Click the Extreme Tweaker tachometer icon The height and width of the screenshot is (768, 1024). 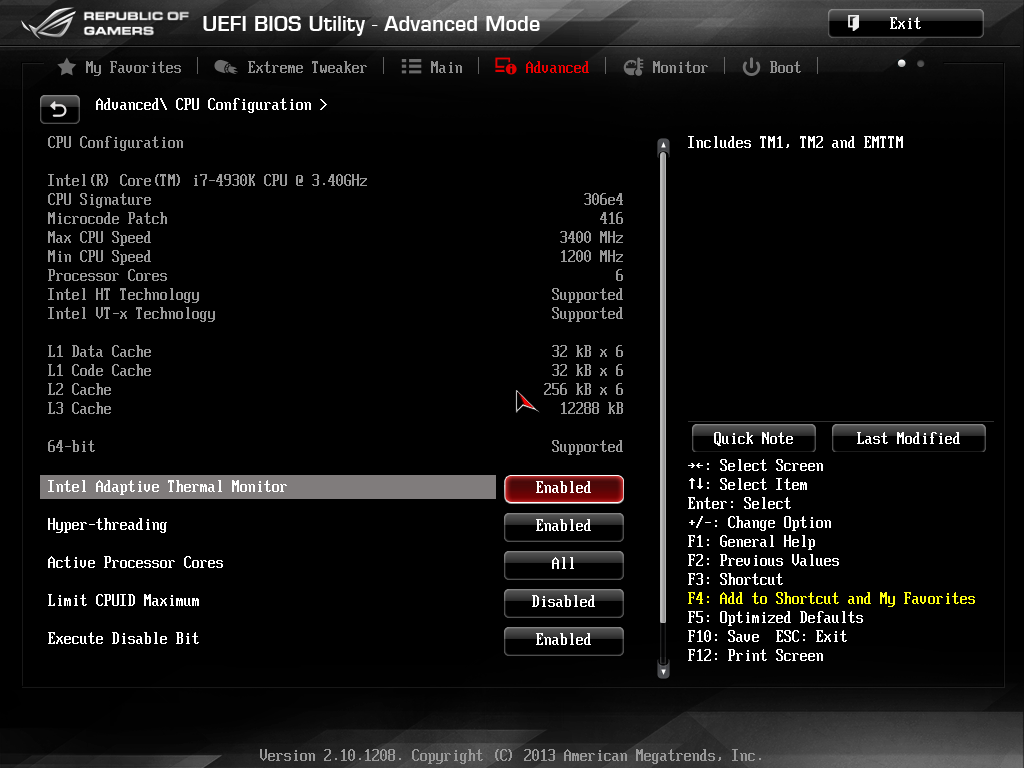[x=225, y=67]
